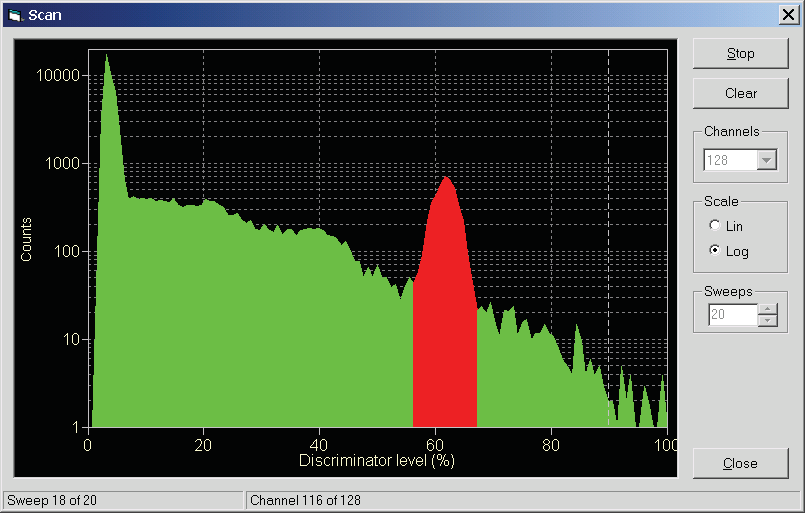The height and width of the screenshot is (513, 805).
Task: Click the 'Sweep 18 of 20' status text
Action: click(x=52, y=500)
